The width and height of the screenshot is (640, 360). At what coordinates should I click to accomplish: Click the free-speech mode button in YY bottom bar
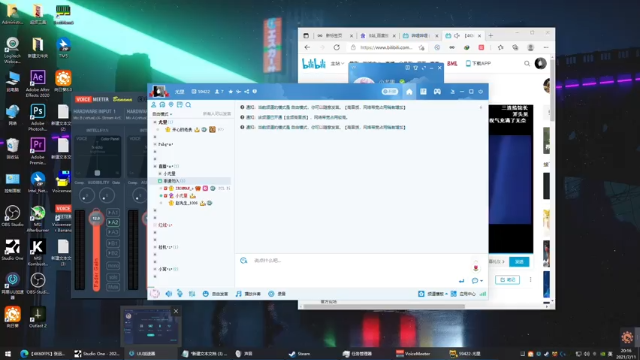pos(215,294)
